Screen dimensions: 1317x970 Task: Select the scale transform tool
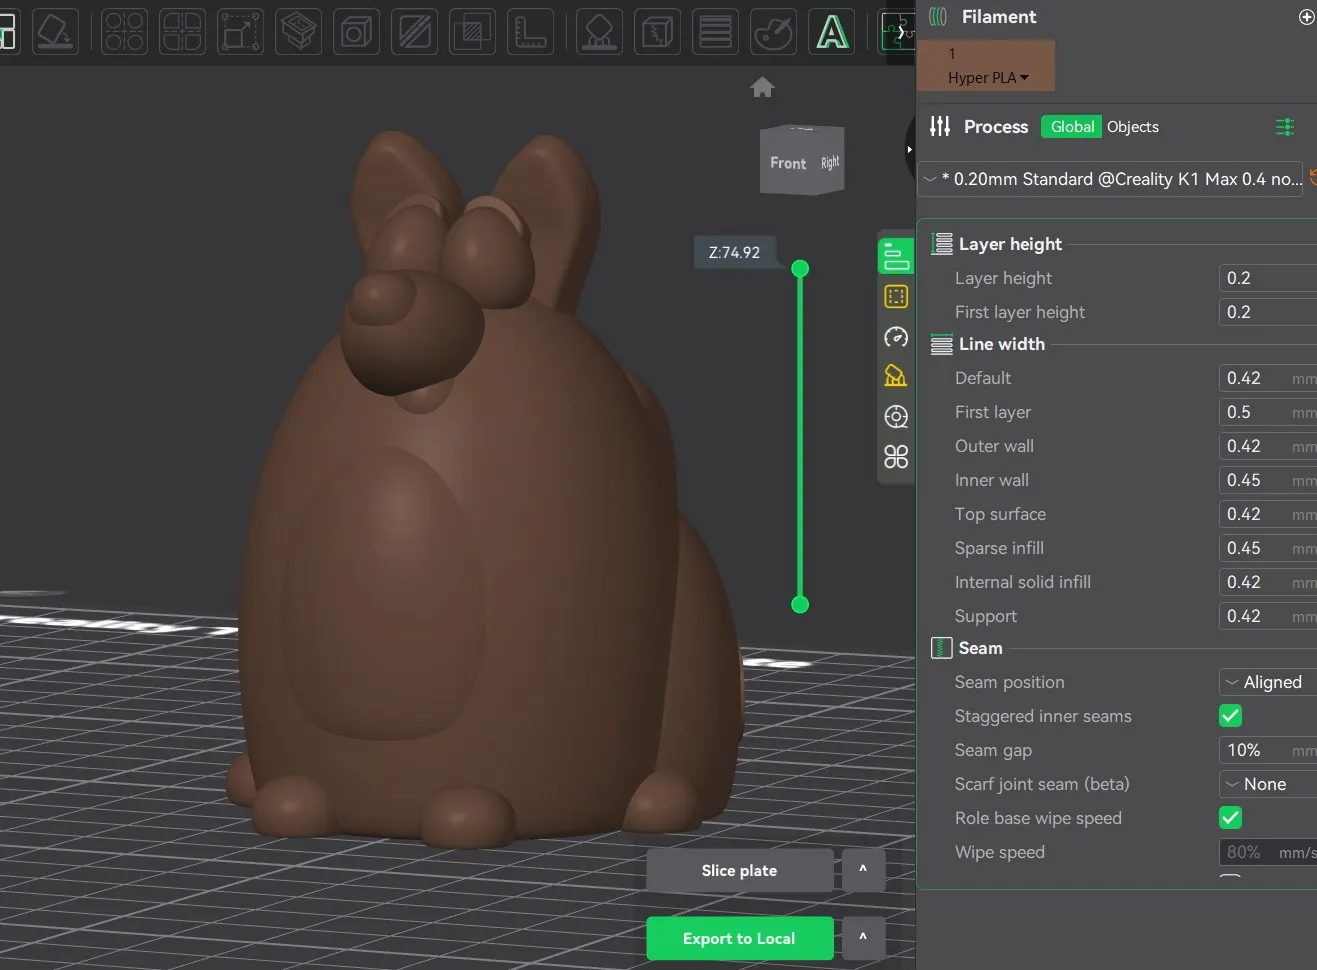pos(240,31)
